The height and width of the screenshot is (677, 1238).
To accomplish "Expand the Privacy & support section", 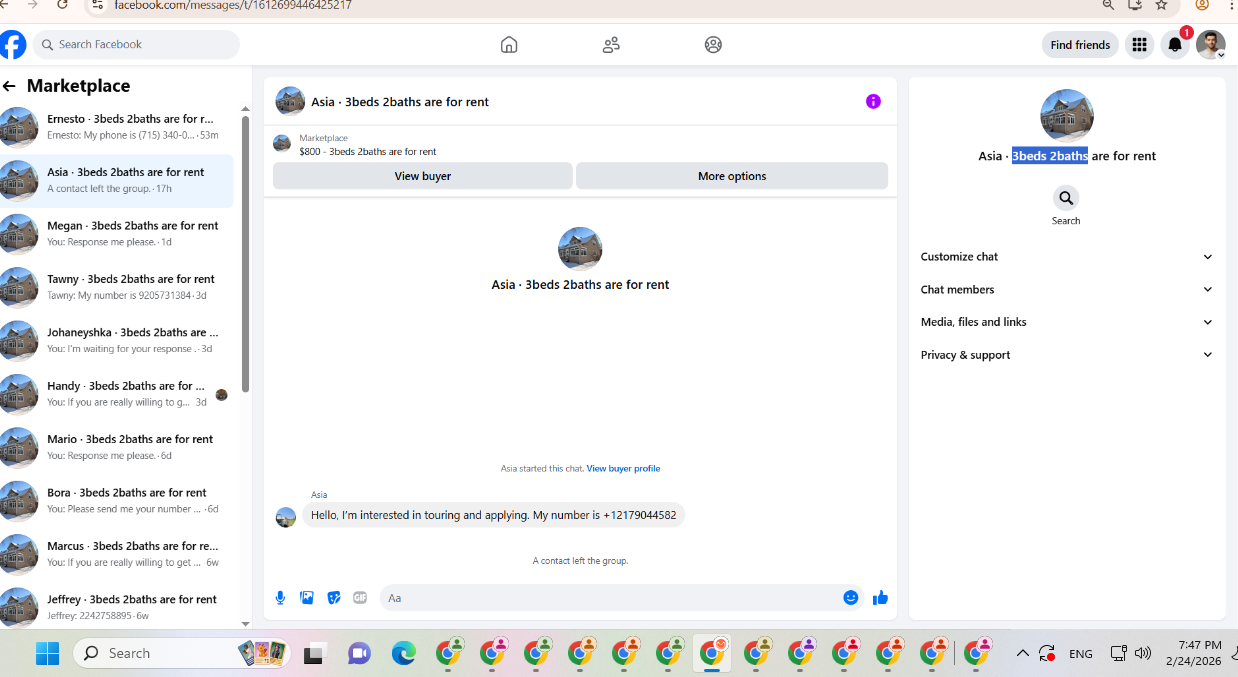I will (1066, 355).
